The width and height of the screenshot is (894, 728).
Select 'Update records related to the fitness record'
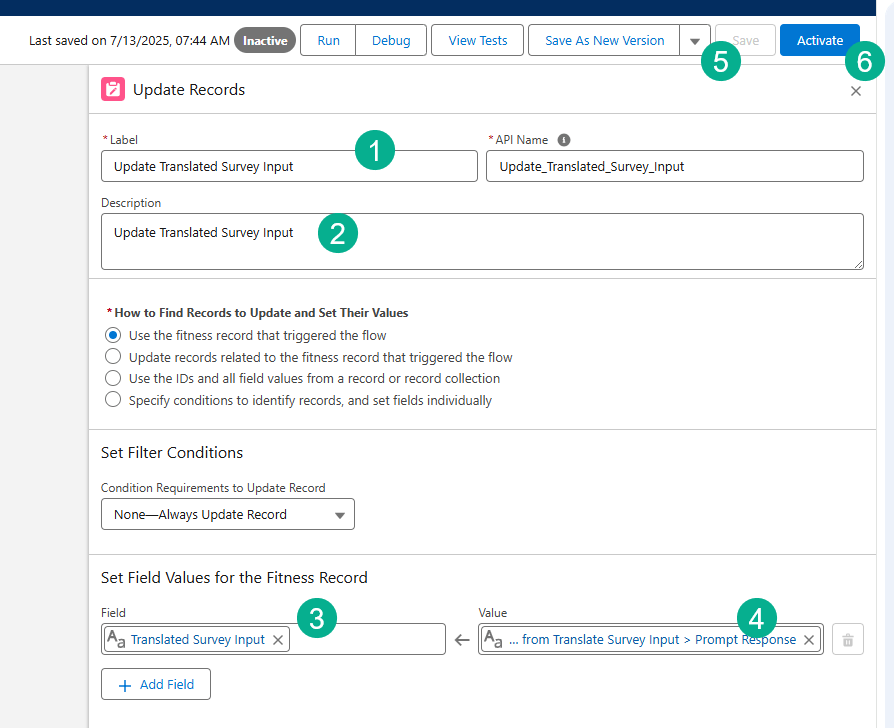tap(113, 357)
